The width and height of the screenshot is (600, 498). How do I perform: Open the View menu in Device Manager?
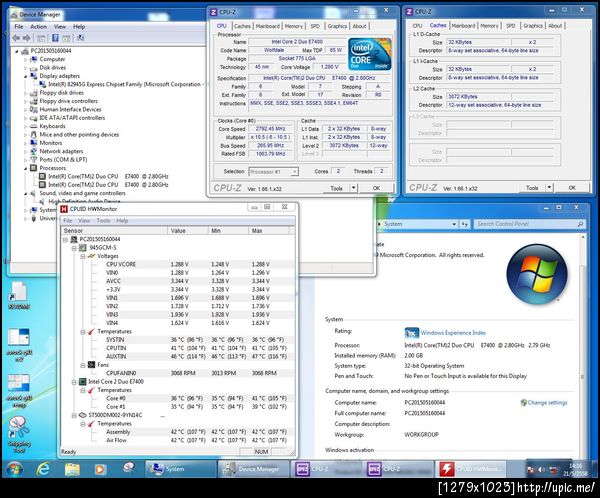60,26
